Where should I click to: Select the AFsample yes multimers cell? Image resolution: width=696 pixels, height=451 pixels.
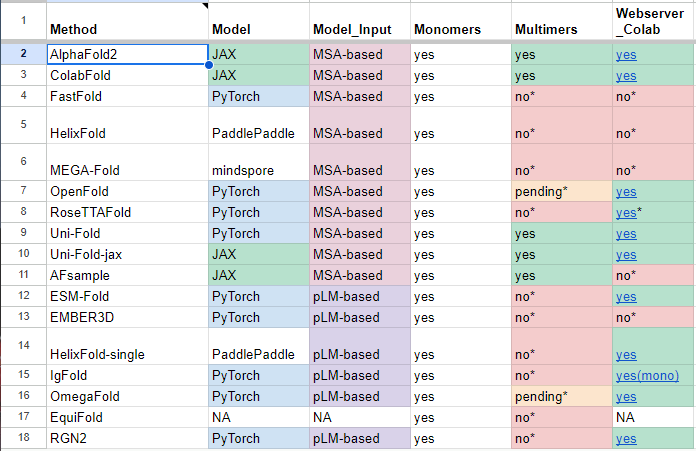562,275
